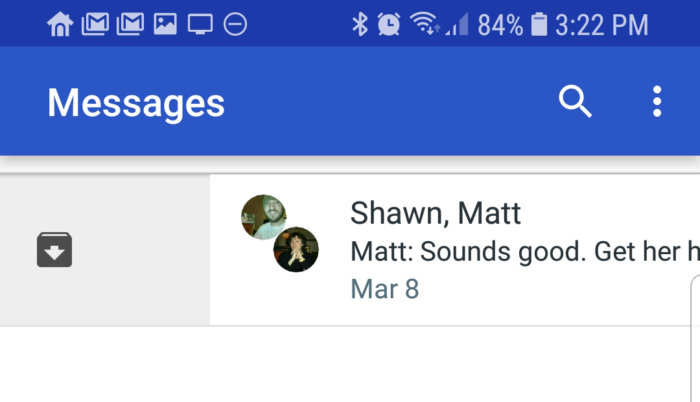
Task: Tap the first Gmail notification icon
Action: (95, 24)
